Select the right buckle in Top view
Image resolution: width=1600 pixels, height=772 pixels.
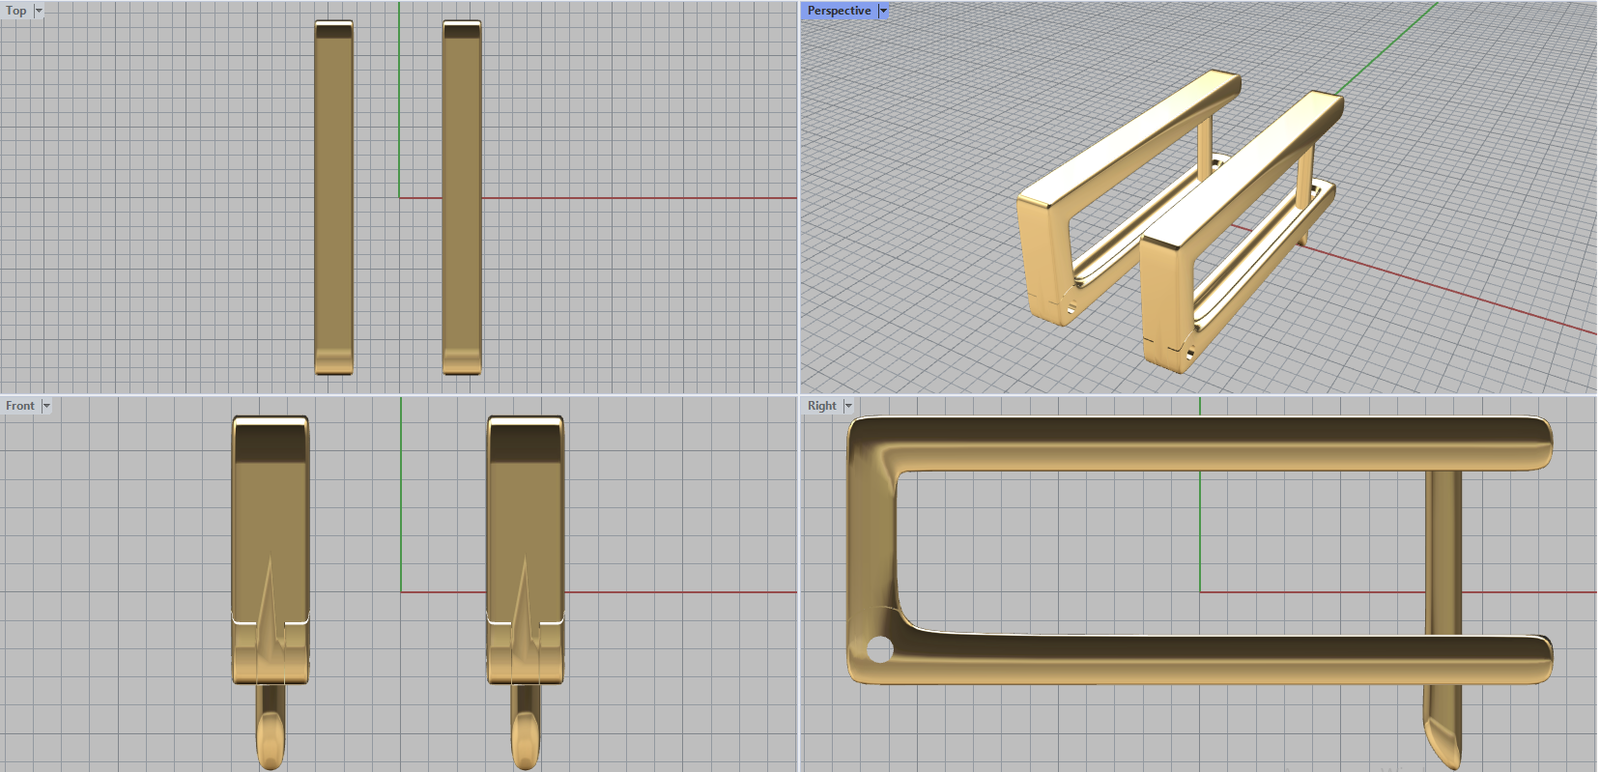462,200
